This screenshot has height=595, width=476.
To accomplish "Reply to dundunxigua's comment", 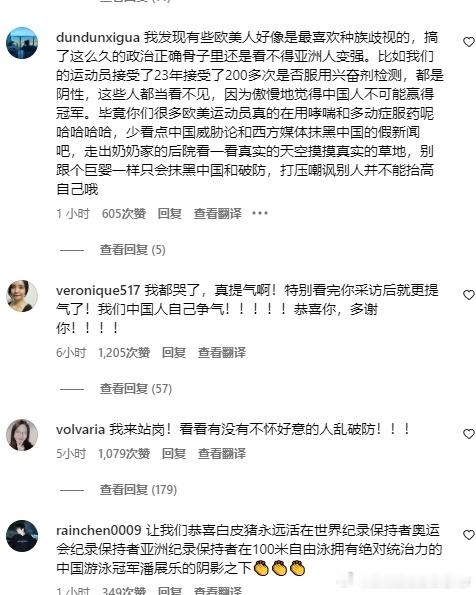I will pos(170,214).
